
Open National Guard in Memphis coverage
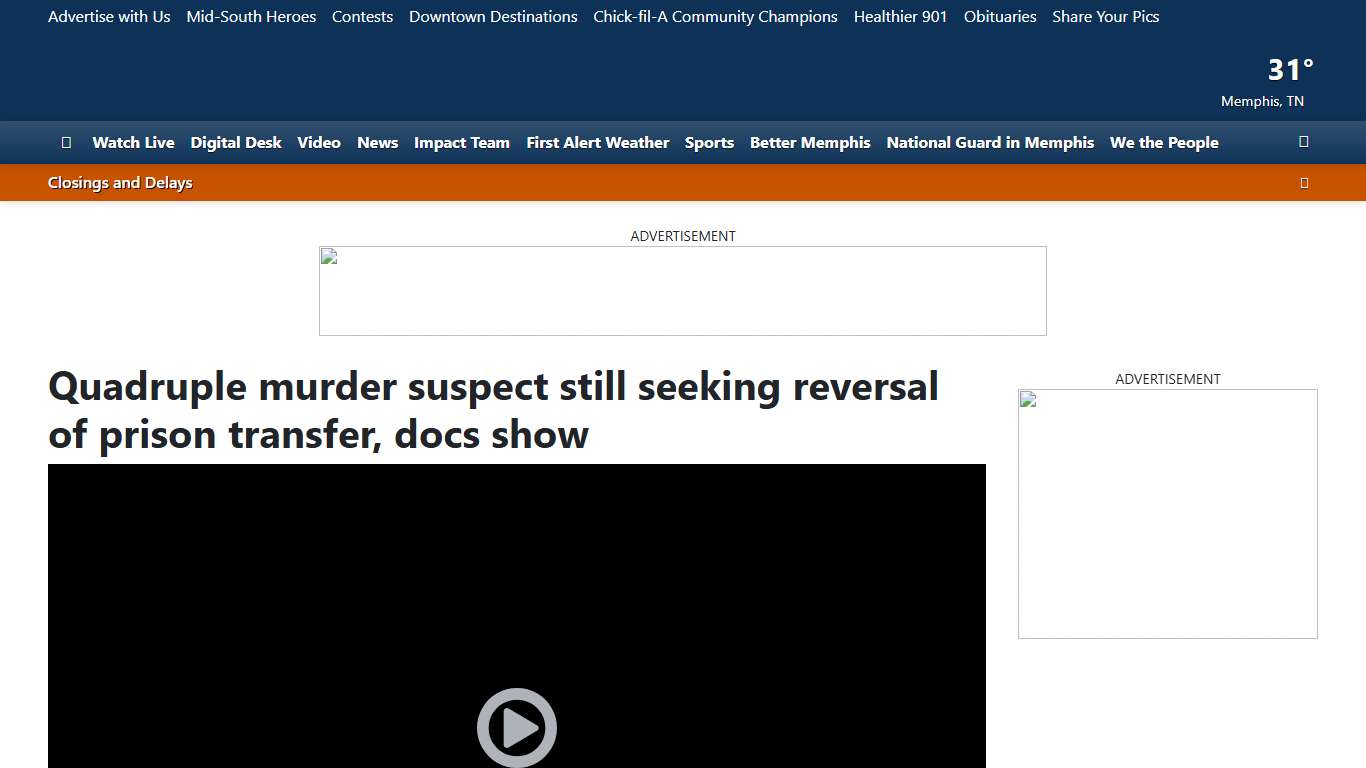coord(989,142)
